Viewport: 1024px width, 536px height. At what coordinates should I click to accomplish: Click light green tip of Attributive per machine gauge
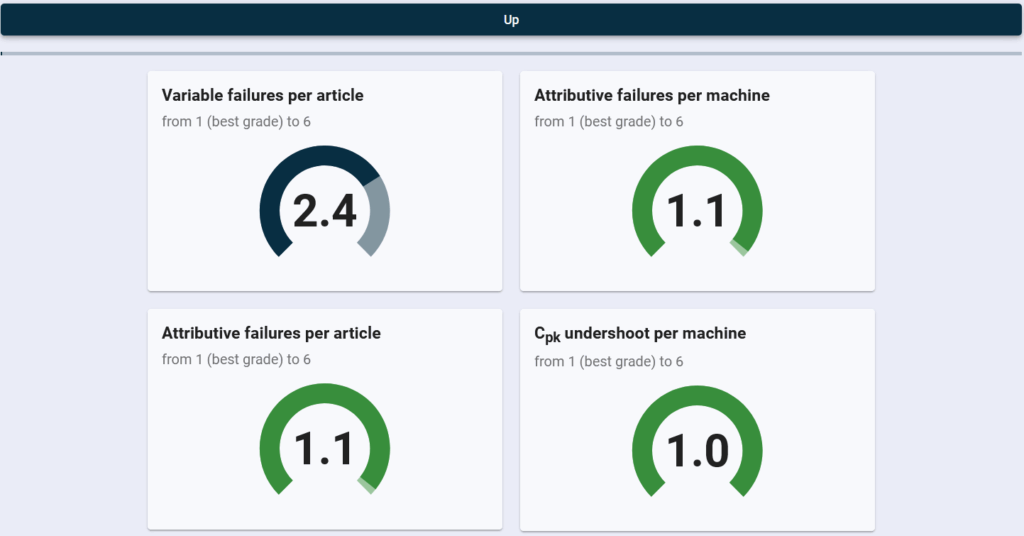tap(739, 248)
